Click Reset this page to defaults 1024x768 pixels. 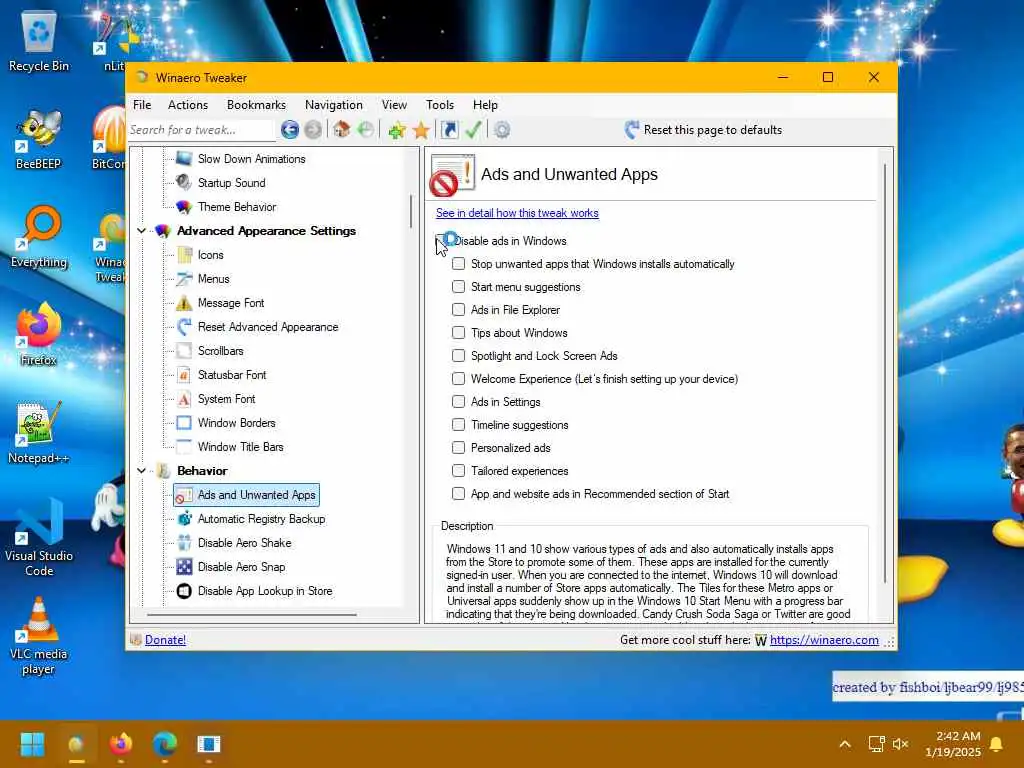[712, 130]
